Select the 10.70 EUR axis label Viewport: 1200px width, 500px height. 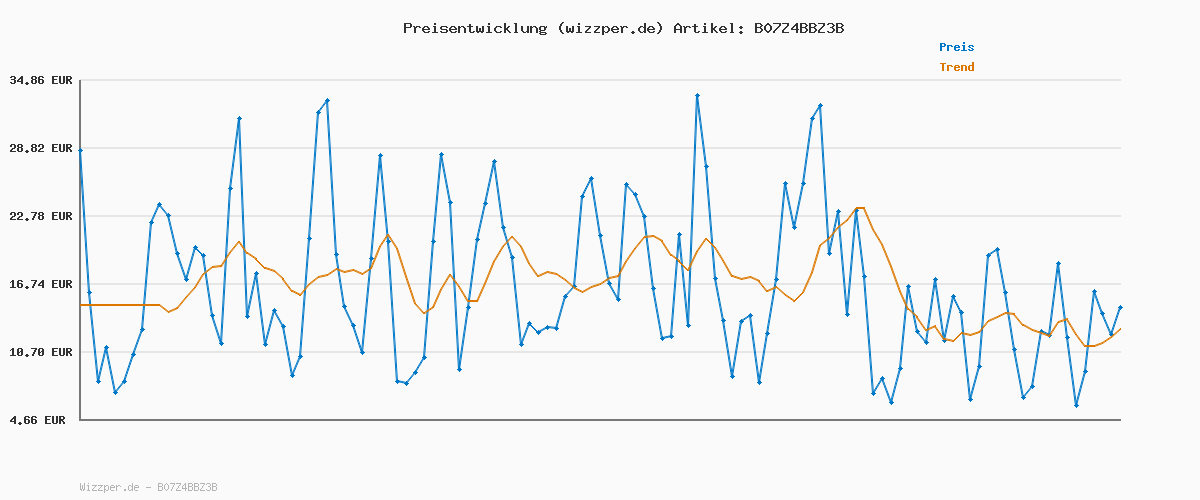click(x=41, y=352)
